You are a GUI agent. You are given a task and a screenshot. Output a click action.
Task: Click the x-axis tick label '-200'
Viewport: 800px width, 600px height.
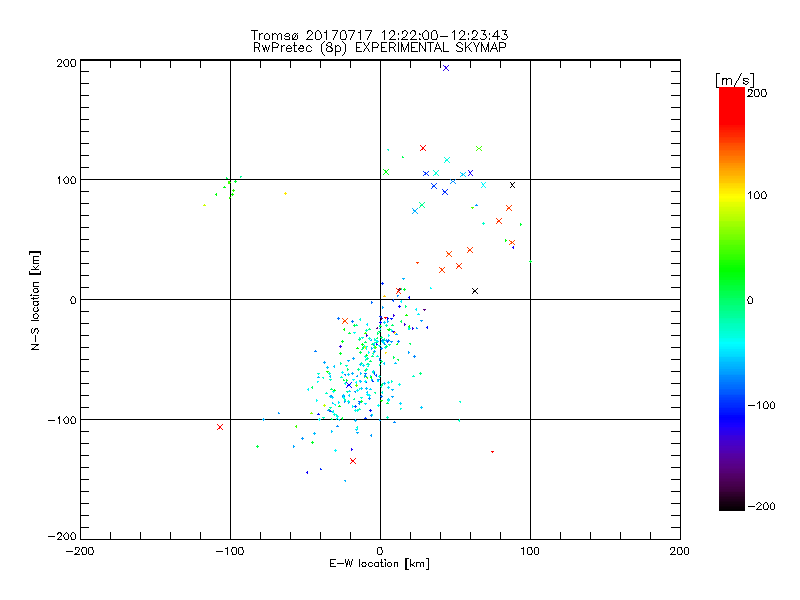(x=80, y=552)
